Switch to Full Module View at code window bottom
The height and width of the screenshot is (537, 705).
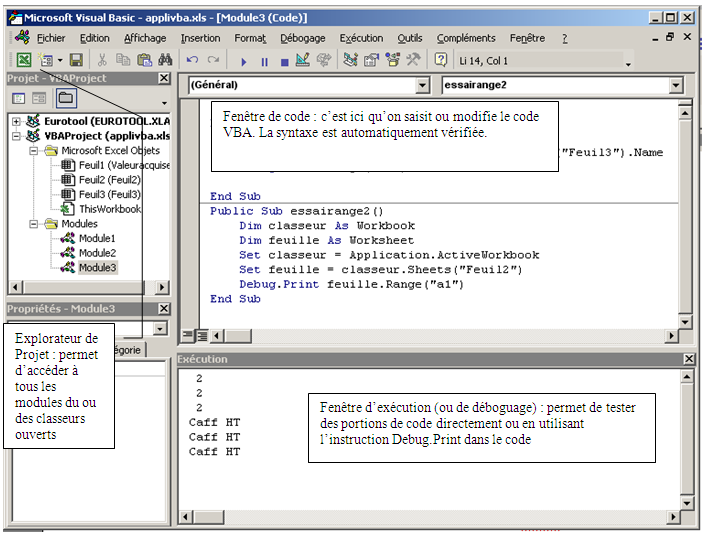tap(202, 336)
